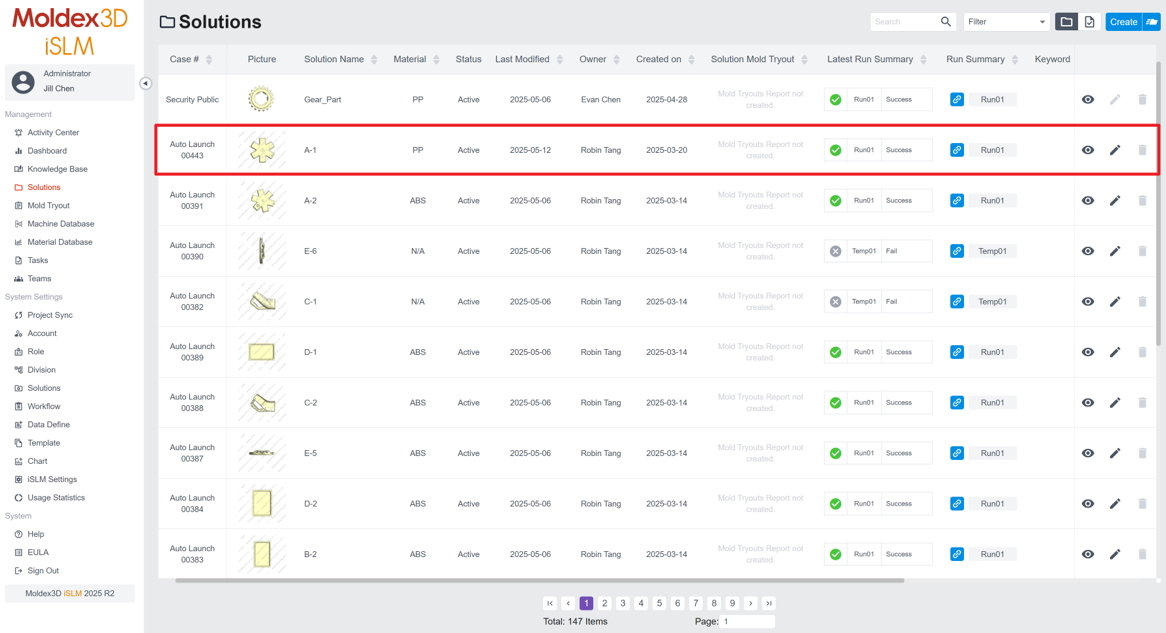Click the failed status icon for C-1

835,302
